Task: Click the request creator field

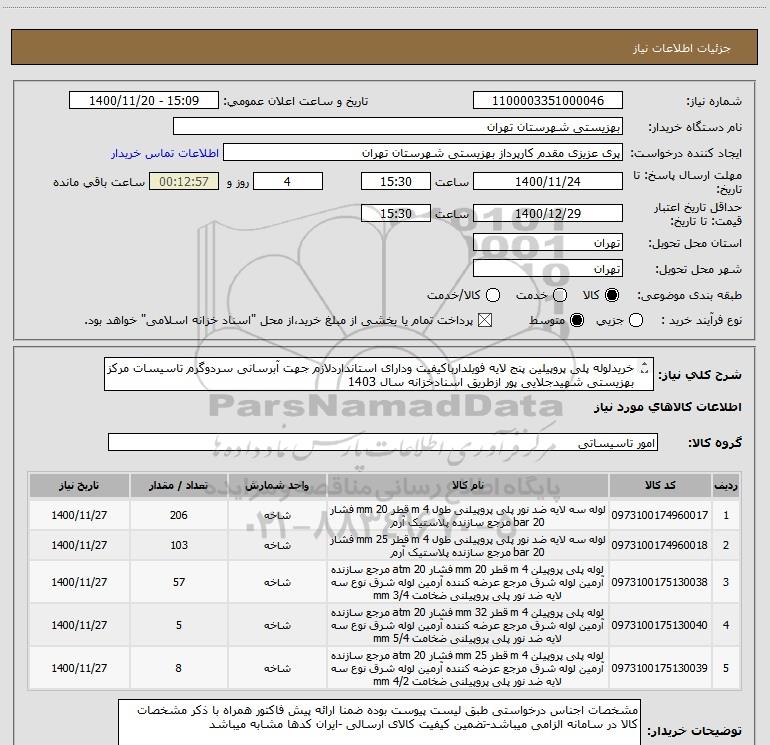Action: 423,153
